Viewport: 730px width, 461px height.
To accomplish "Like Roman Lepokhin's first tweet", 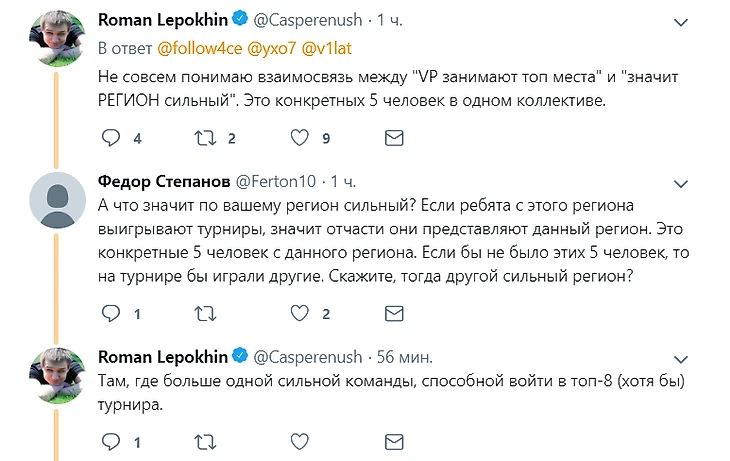I will coord(298,138).
